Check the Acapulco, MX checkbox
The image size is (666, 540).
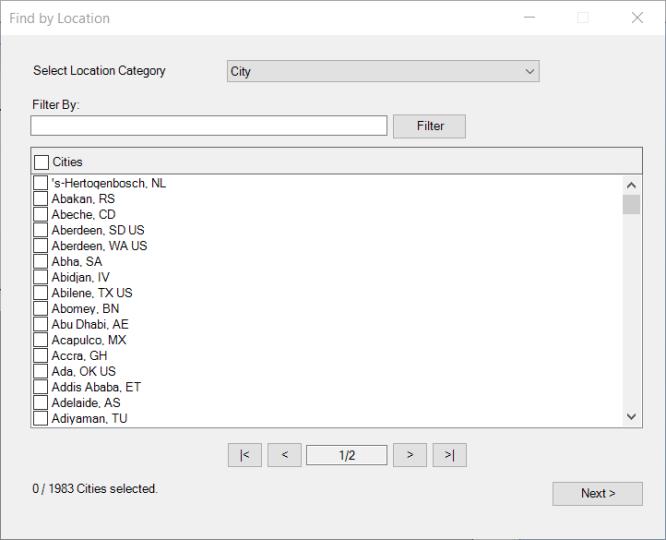pos(41,340)
